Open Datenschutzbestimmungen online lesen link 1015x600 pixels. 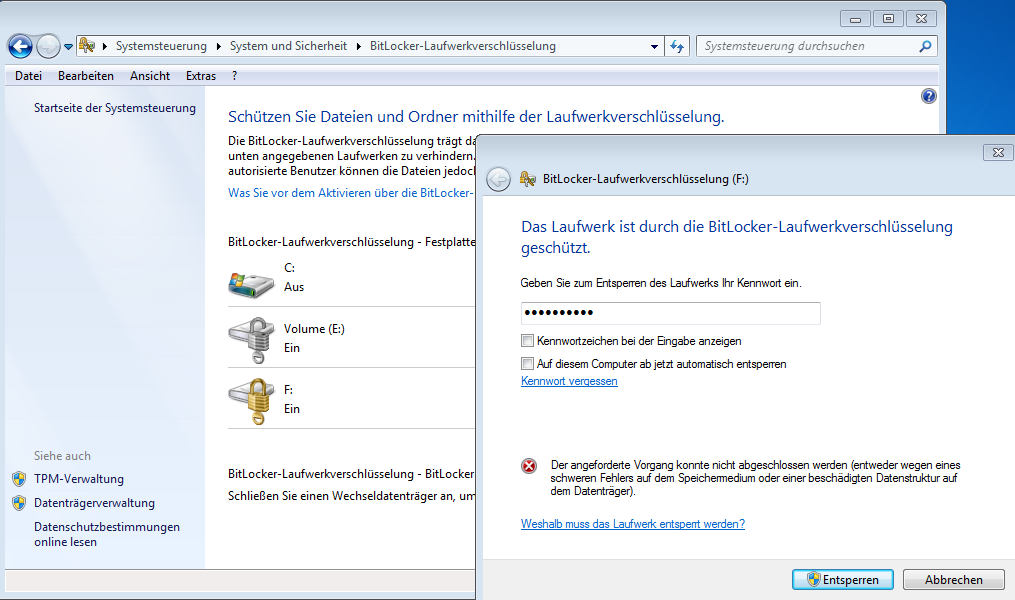(x=107, y=535)
